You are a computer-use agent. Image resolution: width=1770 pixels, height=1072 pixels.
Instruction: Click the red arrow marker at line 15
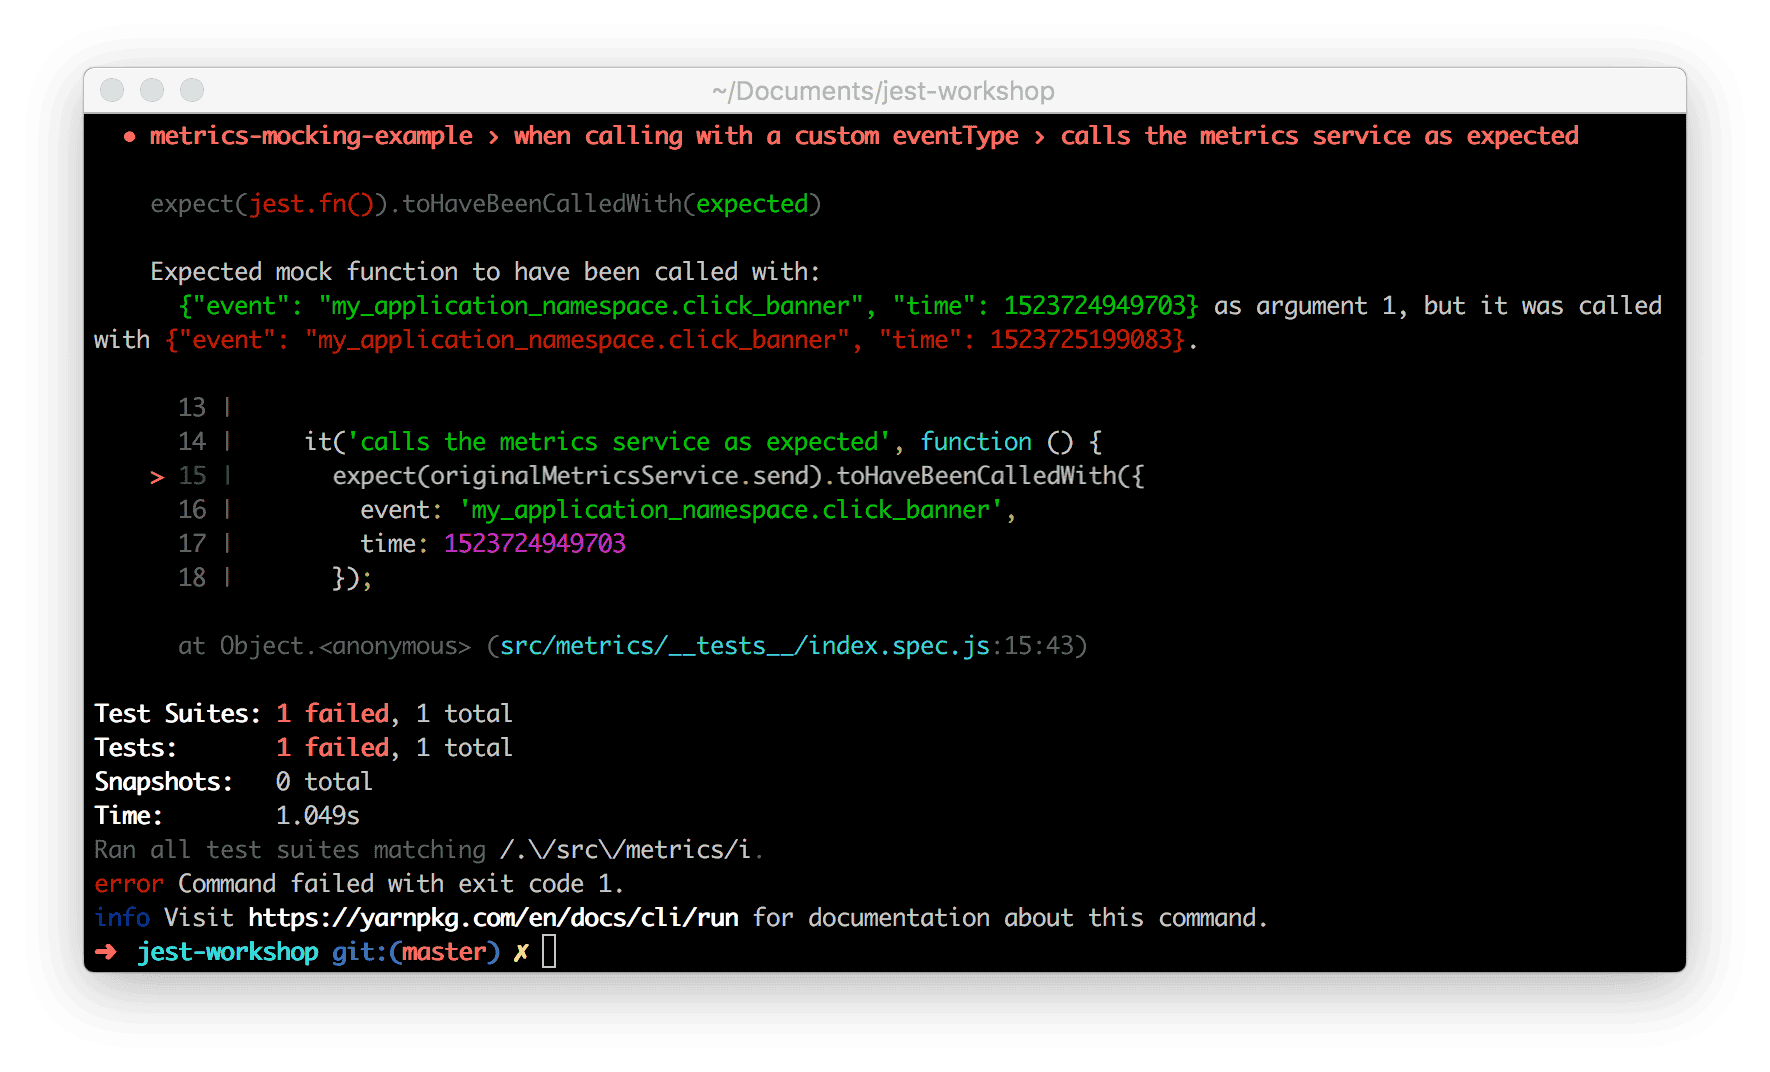click(x=157, y=477)
